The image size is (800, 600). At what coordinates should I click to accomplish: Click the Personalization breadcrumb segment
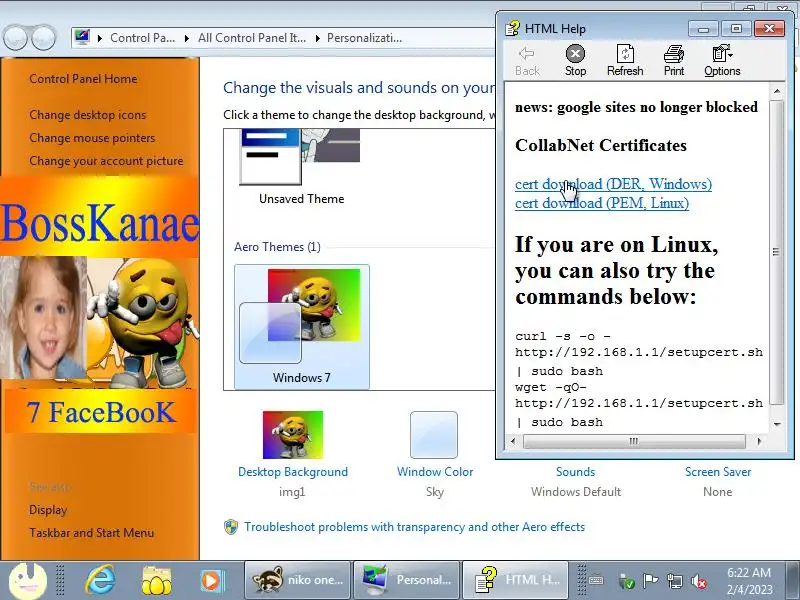pyautogui.click(x=364, y=38)
